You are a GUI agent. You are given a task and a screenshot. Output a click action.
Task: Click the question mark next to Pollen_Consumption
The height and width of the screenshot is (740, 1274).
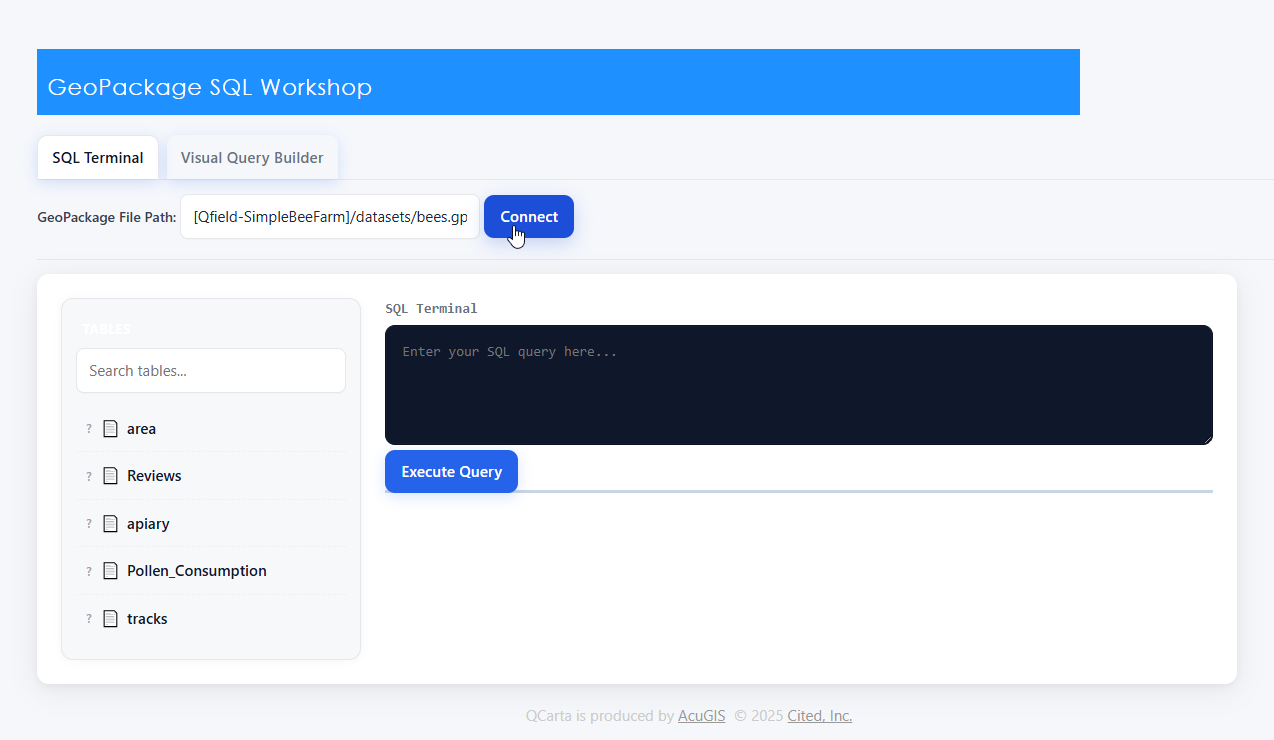(x=89, y=571)
